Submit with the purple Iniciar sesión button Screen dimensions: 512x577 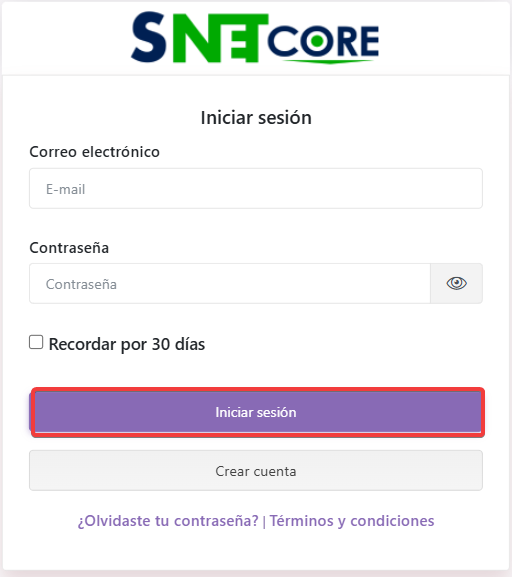coord(256,412)
